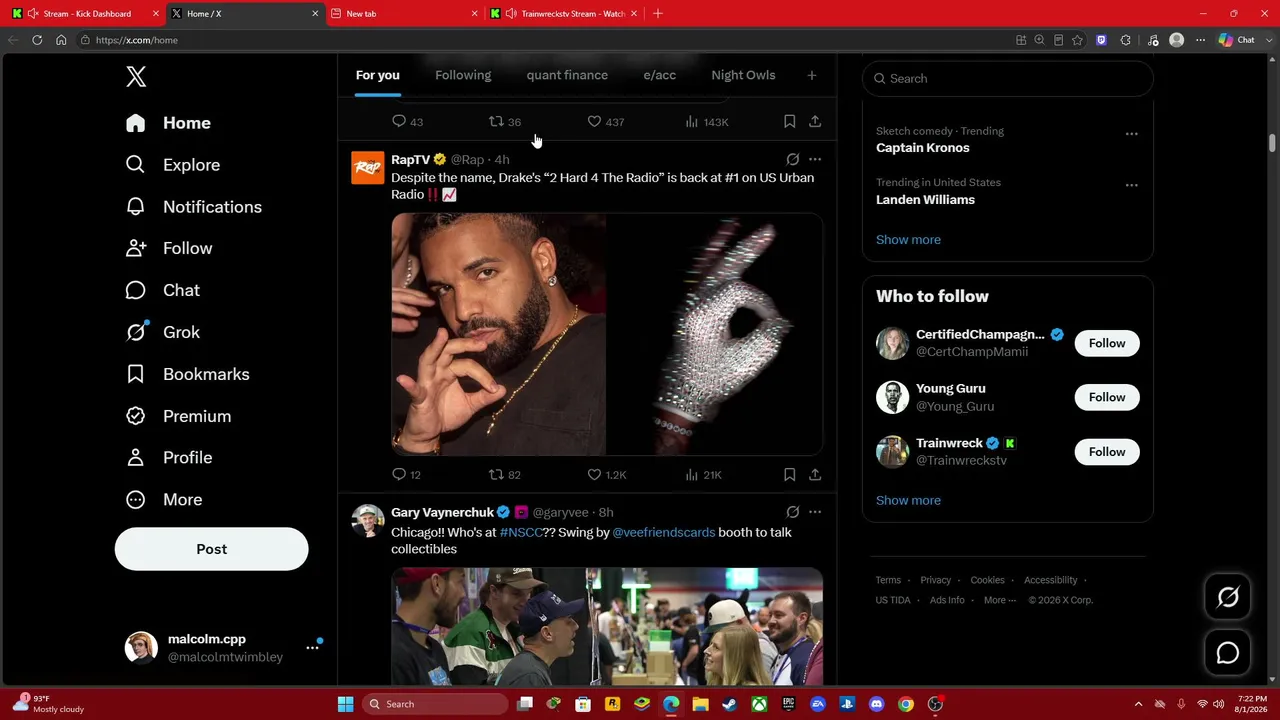Bookmark the RapTV post
The width and height of the screenshot is (1280, 720).
pos(789,475)
